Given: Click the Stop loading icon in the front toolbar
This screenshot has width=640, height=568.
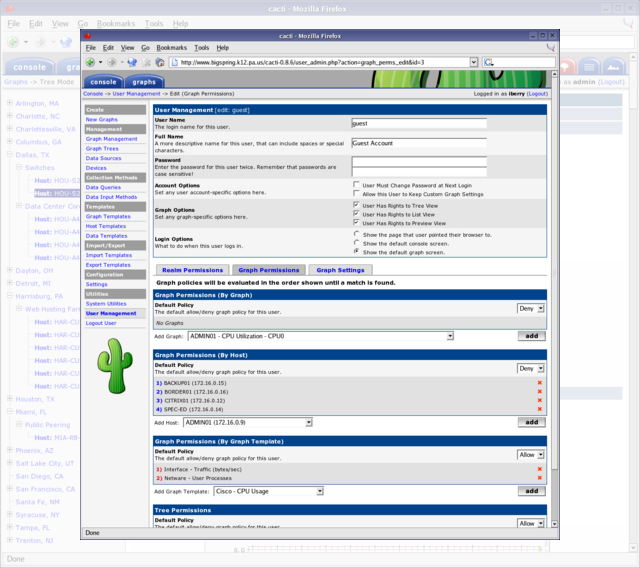Looking at the screenshot, I should pyautogui.click(x=147, y=62).
